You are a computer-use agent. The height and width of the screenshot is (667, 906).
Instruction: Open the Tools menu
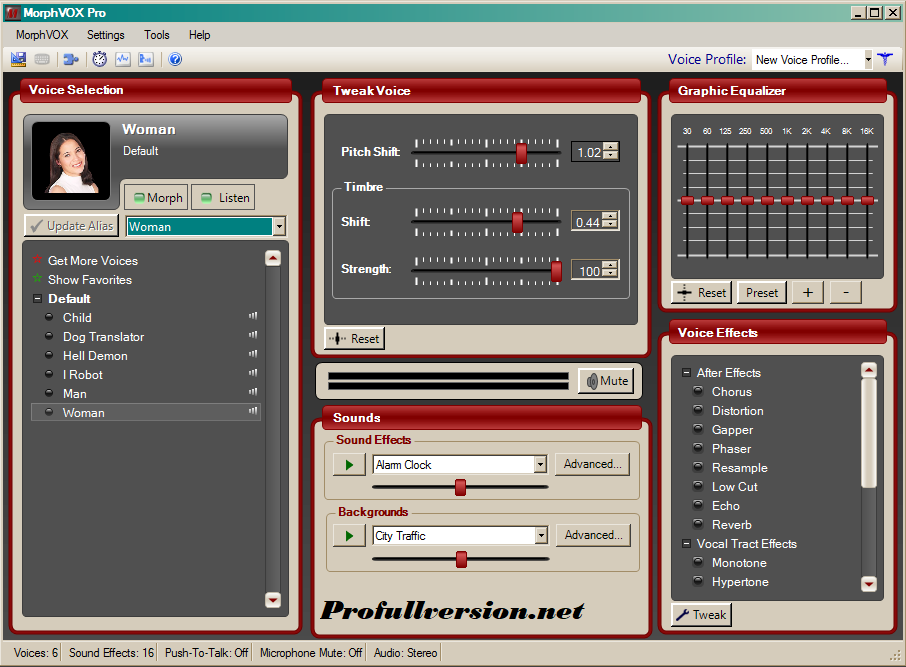coord(156,34)
